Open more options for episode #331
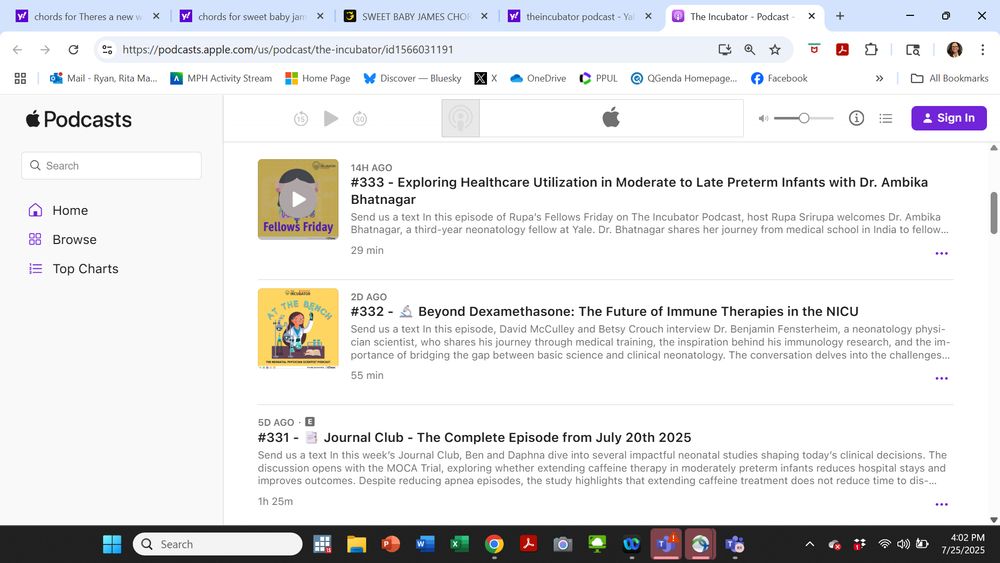Screen dimensions: 1000x563 point(941,504)
